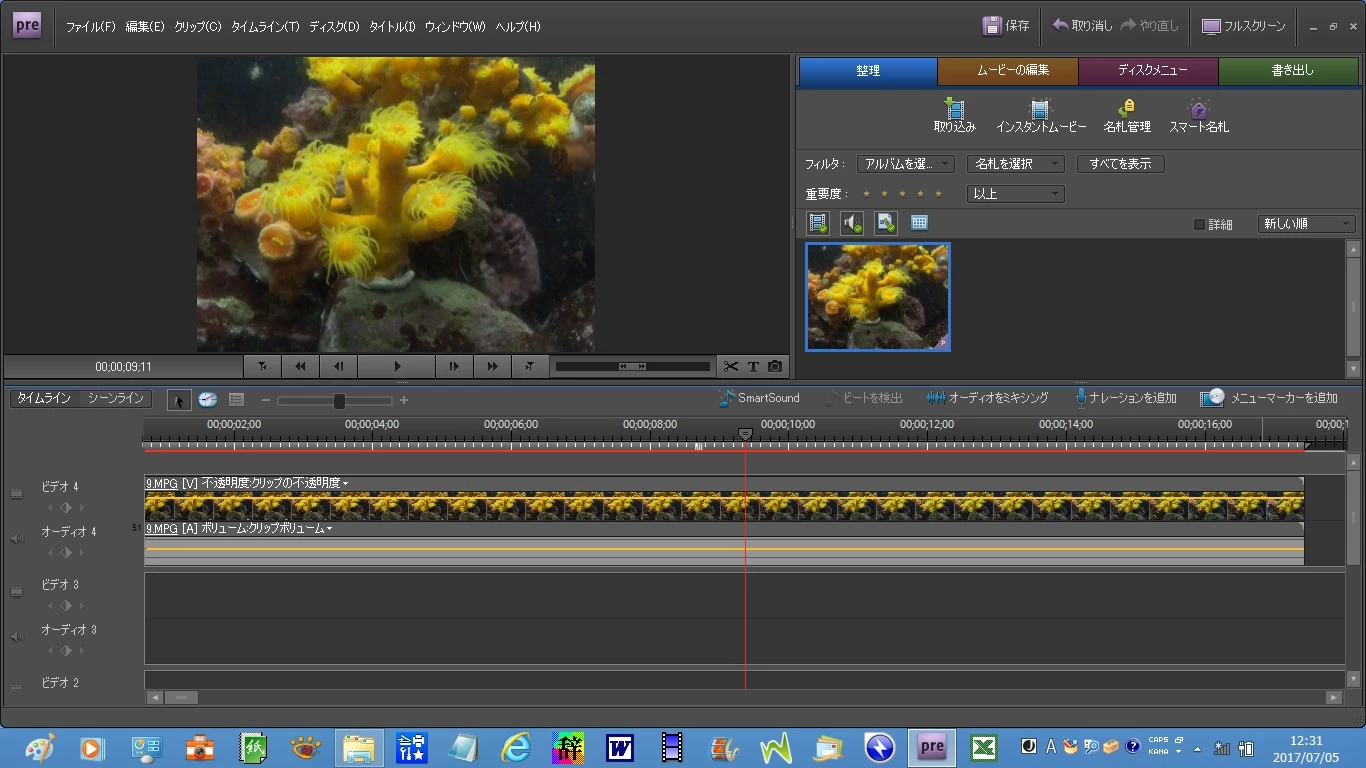
Task: Open the 新しい順 sort order dropdown
Action: tap(1306, 224)
